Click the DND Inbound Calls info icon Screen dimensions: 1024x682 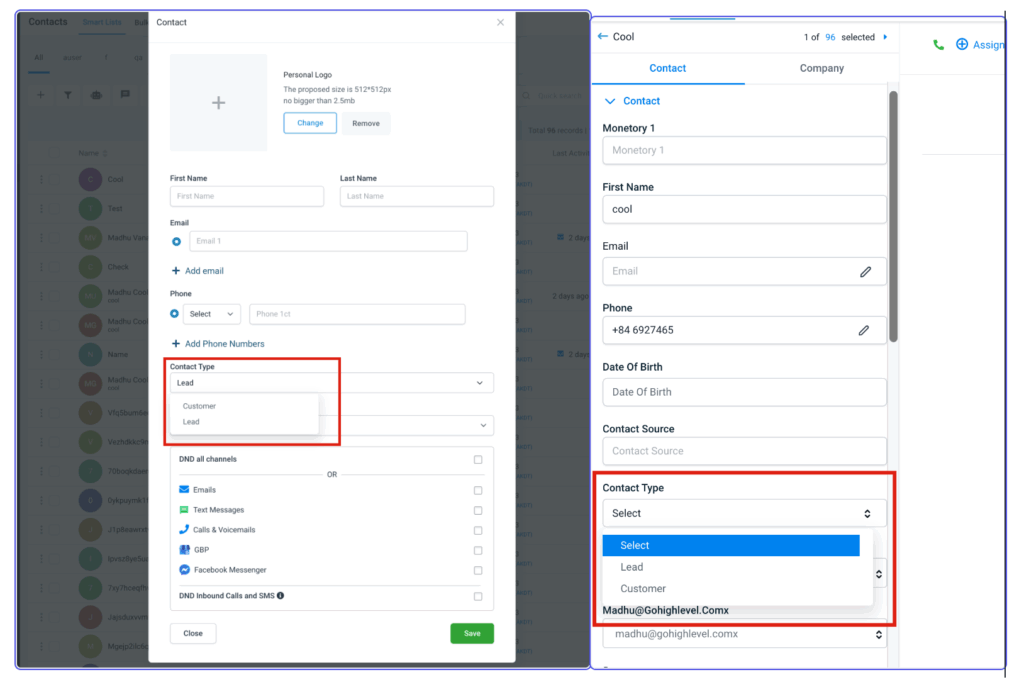point(280,596)
